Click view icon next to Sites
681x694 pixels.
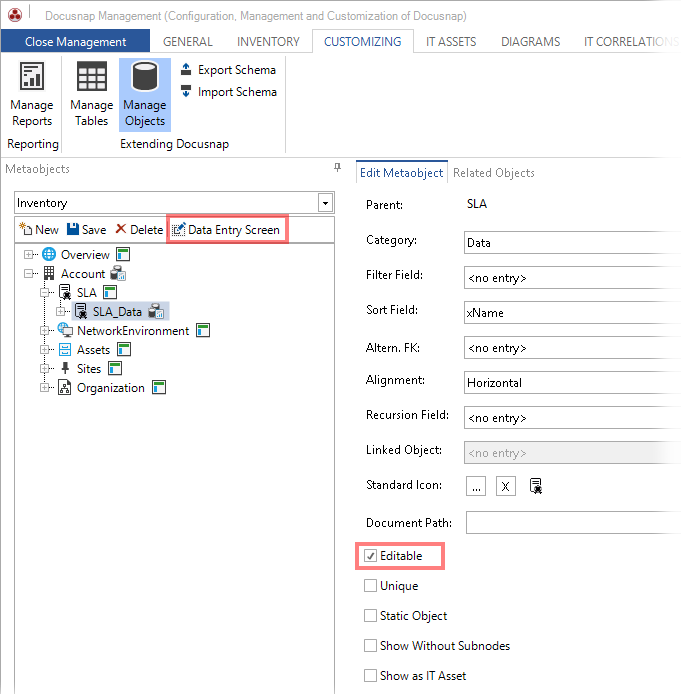[115, 368]
